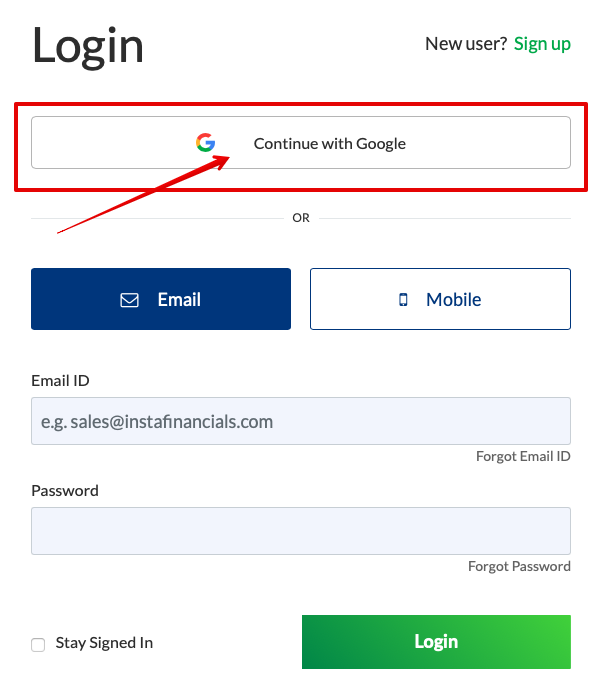Viewport: 602px width, 694px height.
Task: Click the Login page heading
Action: point(88,46)
